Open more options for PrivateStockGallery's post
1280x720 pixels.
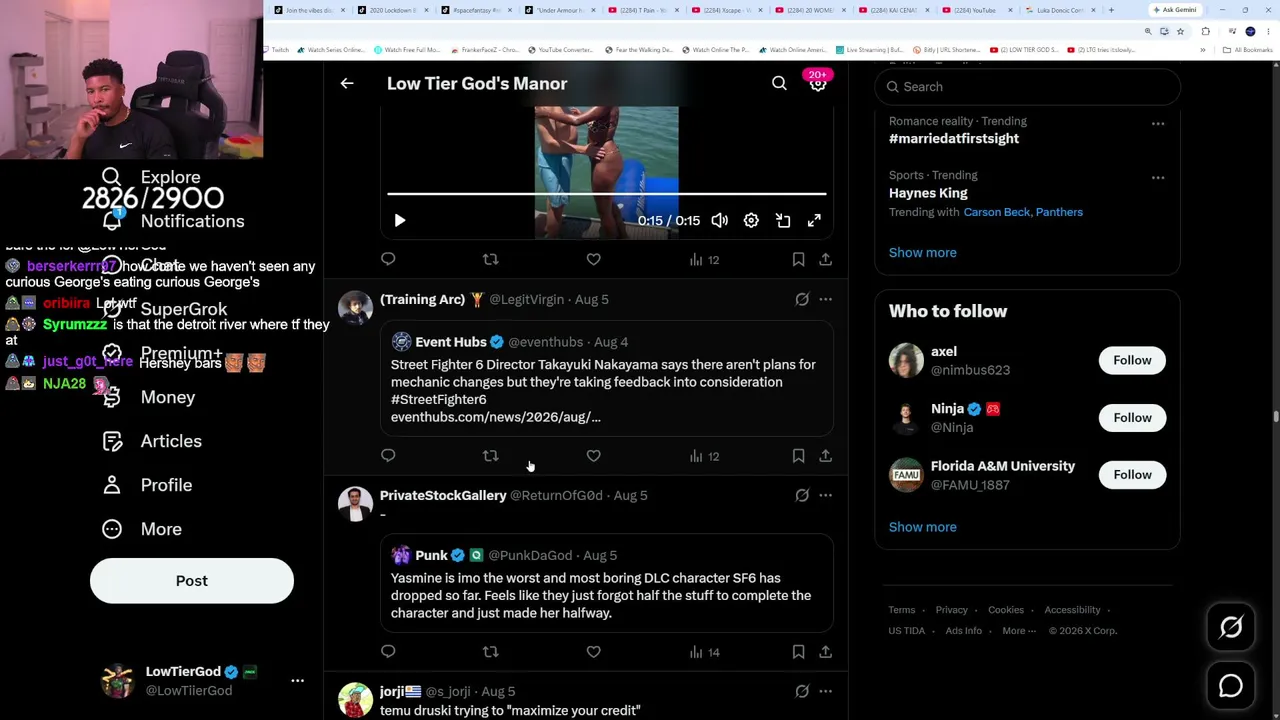(x=825, y=495)
